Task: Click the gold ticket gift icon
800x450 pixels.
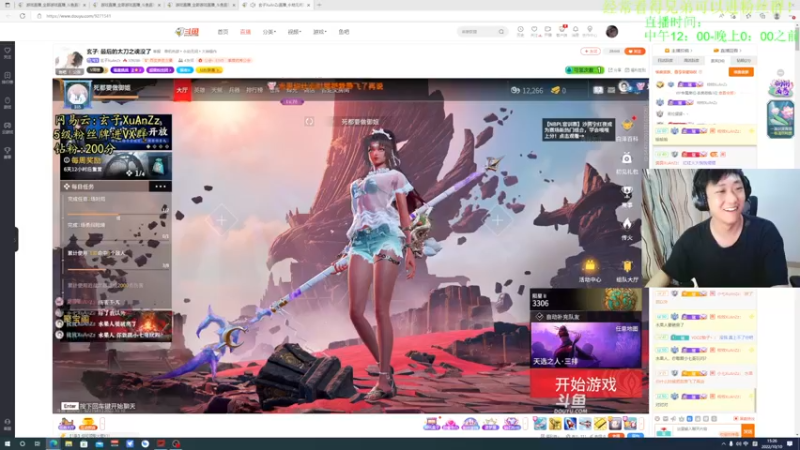Action: coord(600,423)
